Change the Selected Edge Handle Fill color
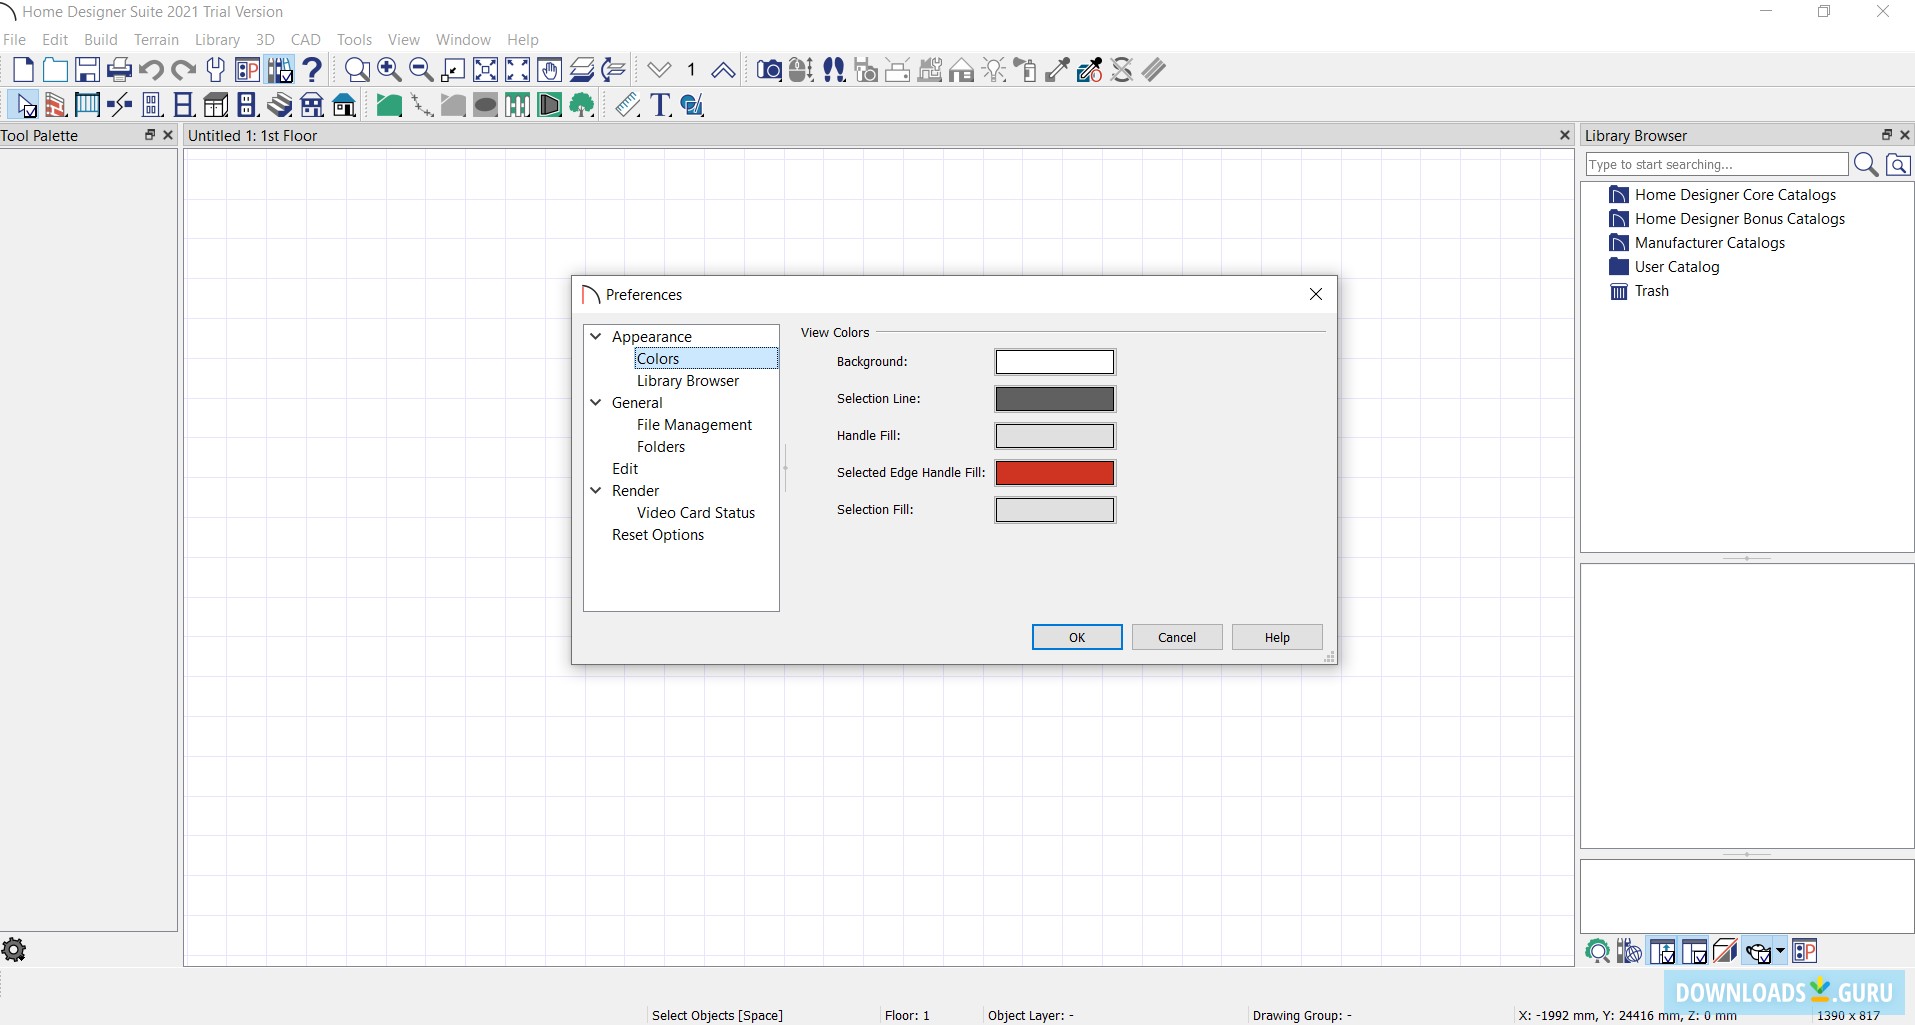This screenshot has height=1025, width=1915. (x=1055, y=472)
